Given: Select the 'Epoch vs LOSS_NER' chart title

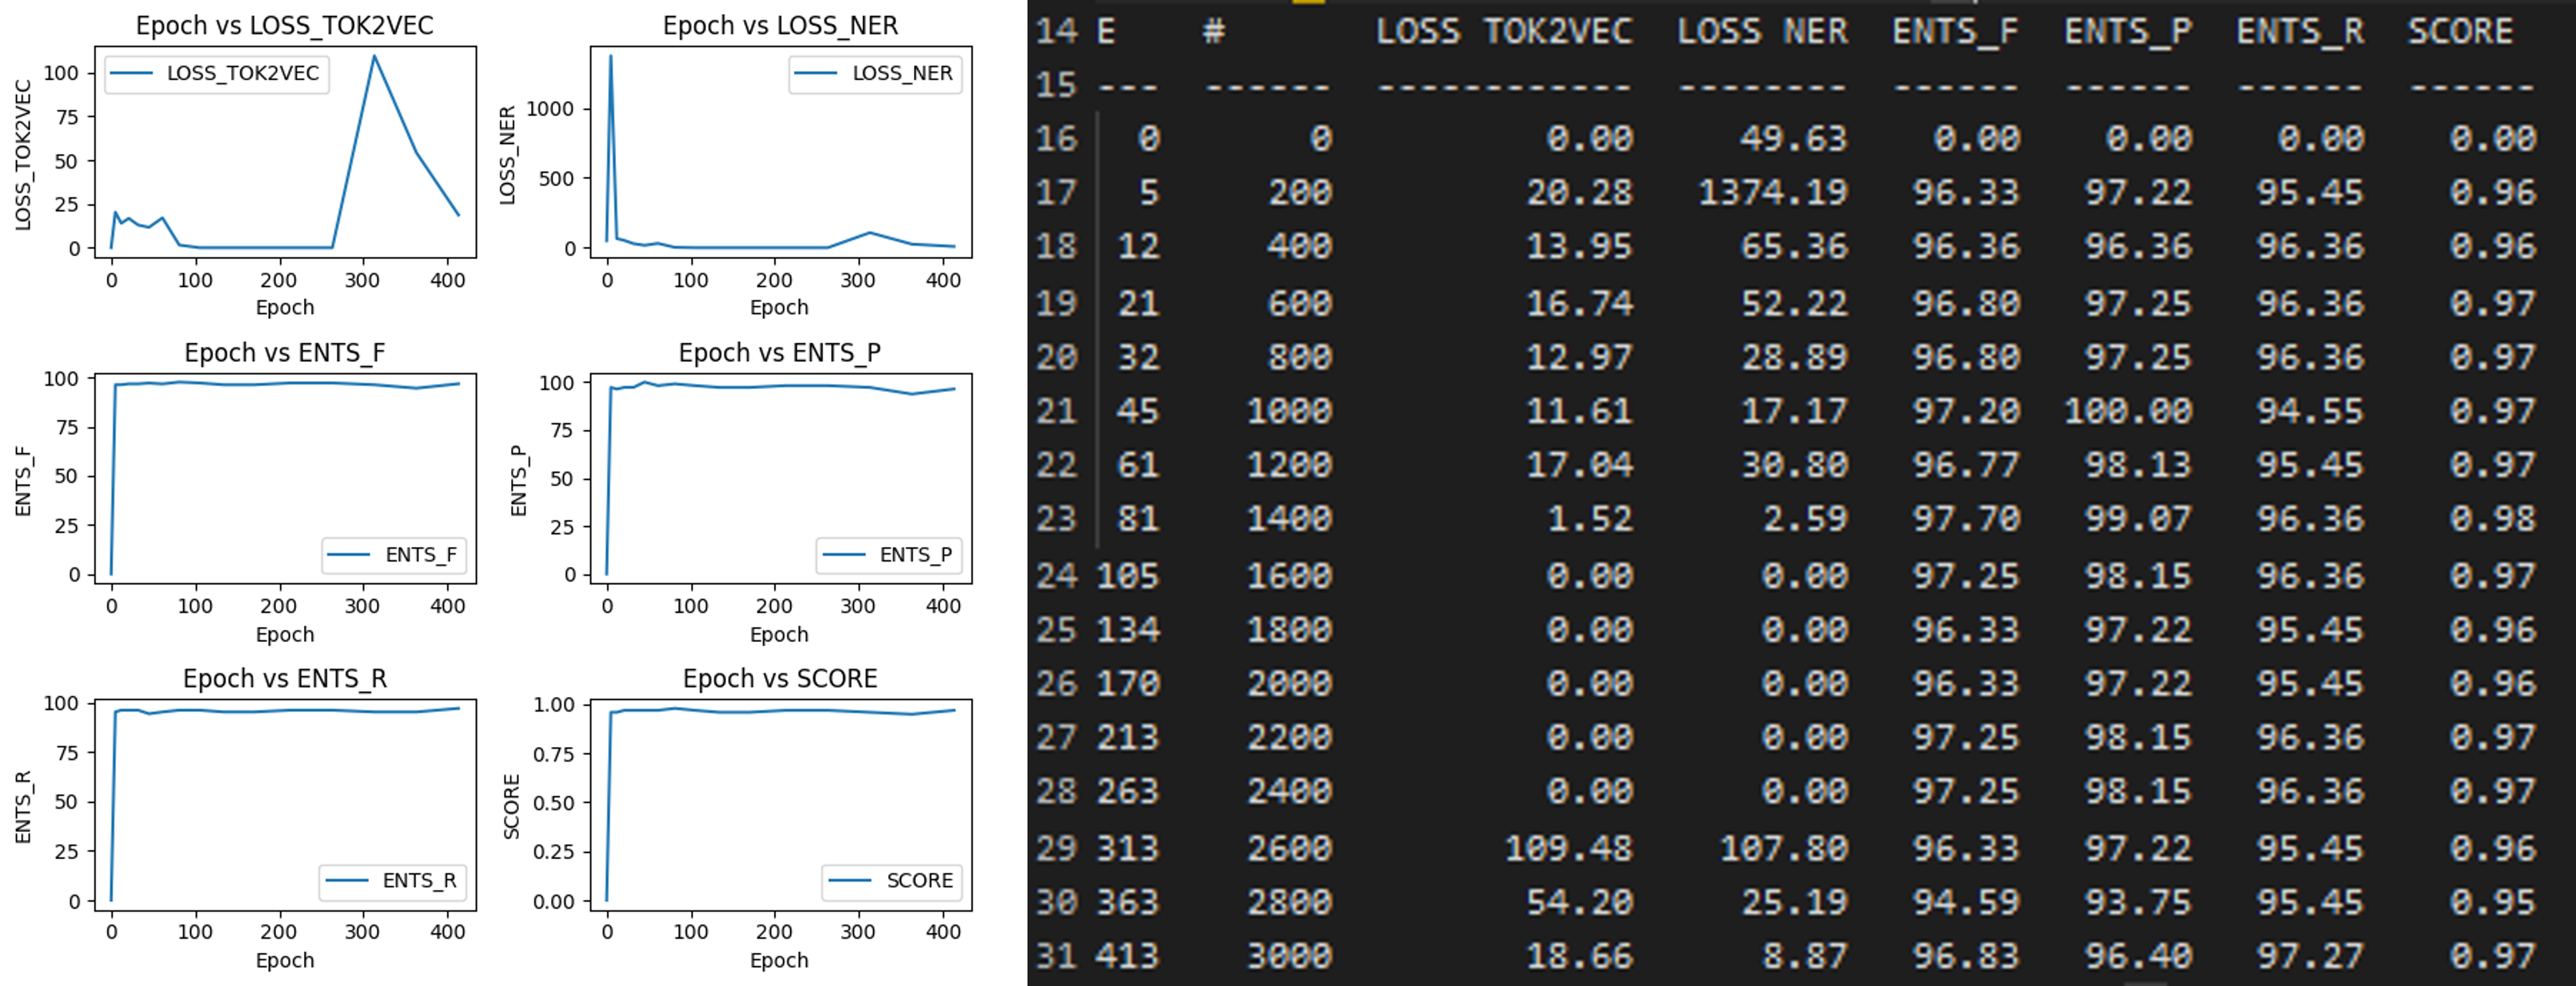Looking at the screenshot, I should [780, 26].
